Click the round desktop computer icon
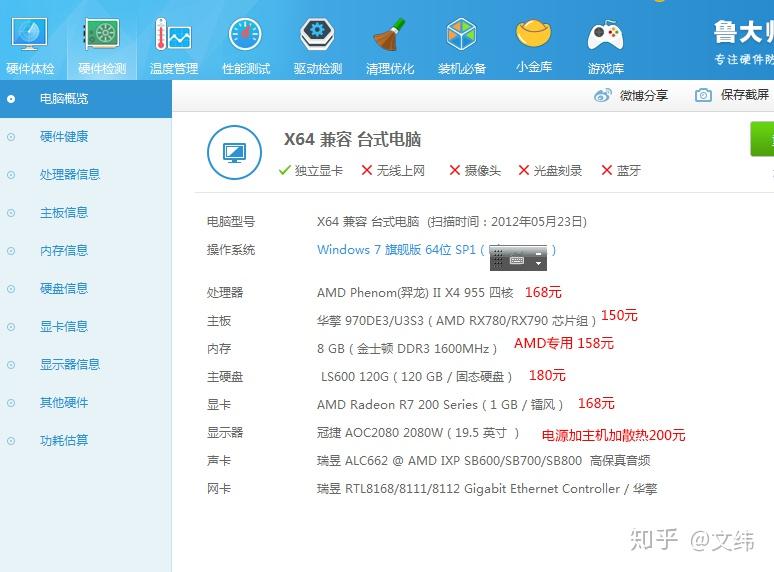This screenshot has height=572, width=774. pyautogui.click(x=234, y=153)
